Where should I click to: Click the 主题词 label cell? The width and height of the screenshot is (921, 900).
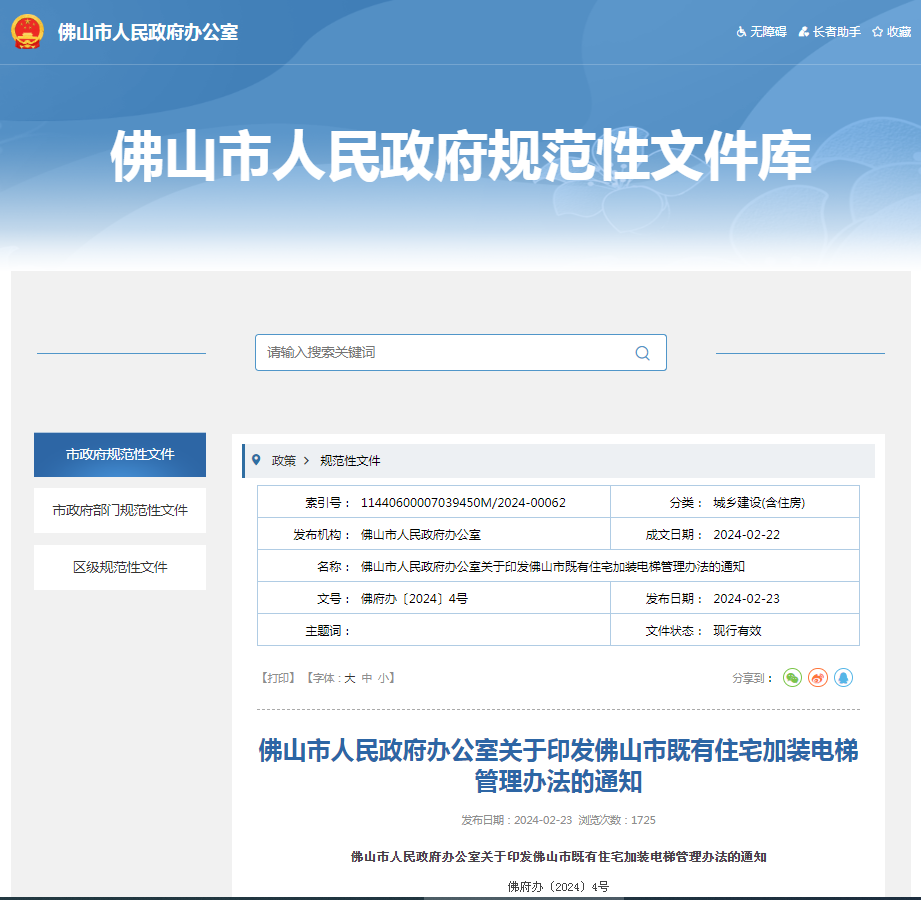(x=328, y=631)
